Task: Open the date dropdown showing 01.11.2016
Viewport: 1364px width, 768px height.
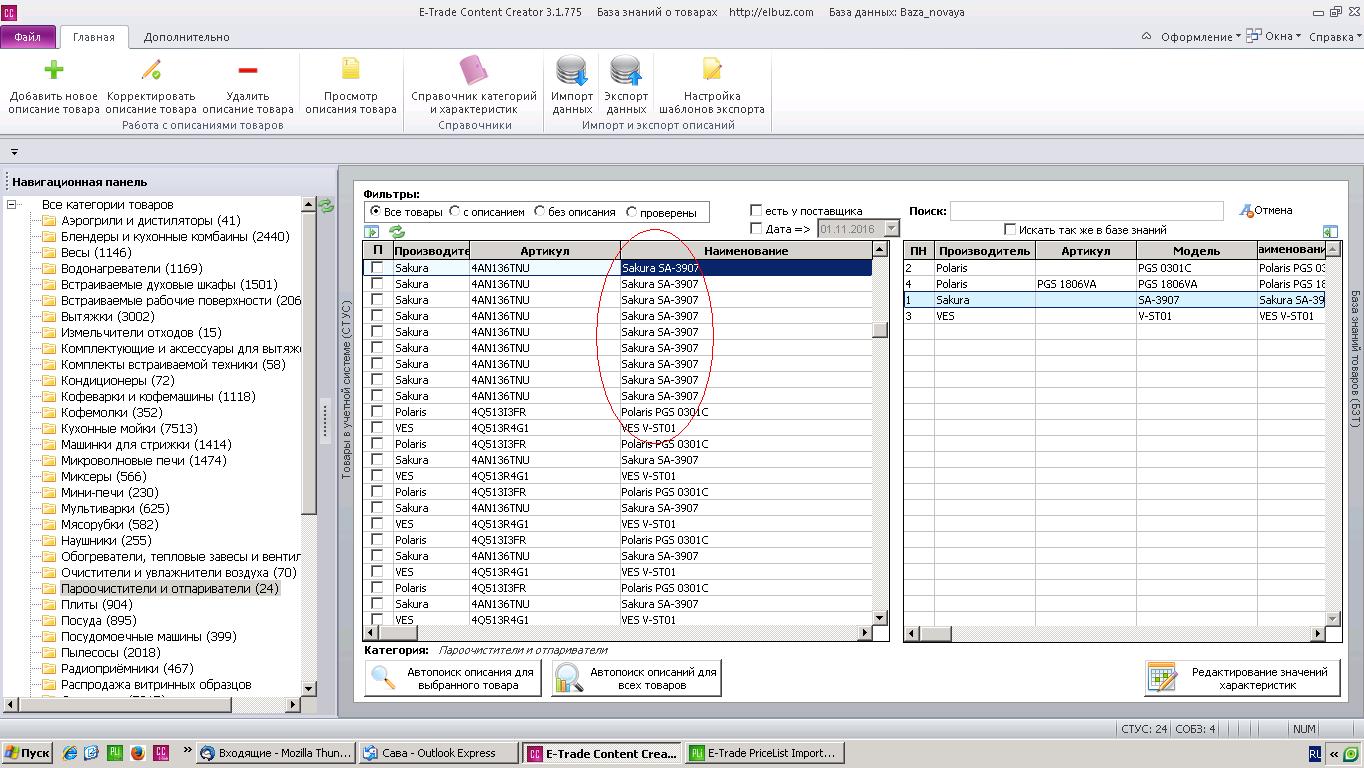Action: [891, 229]
